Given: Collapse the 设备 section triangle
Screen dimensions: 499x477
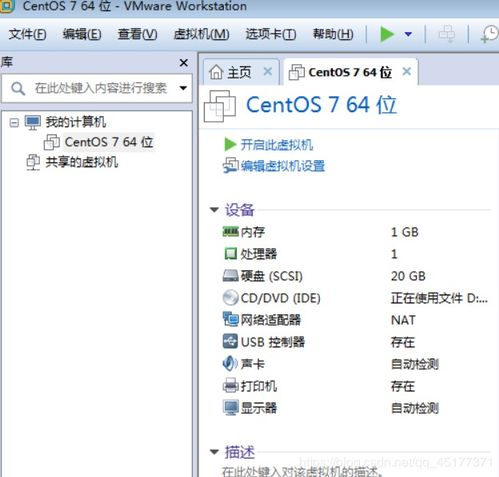Looking at the screenshot, I should tap(214, 210).
